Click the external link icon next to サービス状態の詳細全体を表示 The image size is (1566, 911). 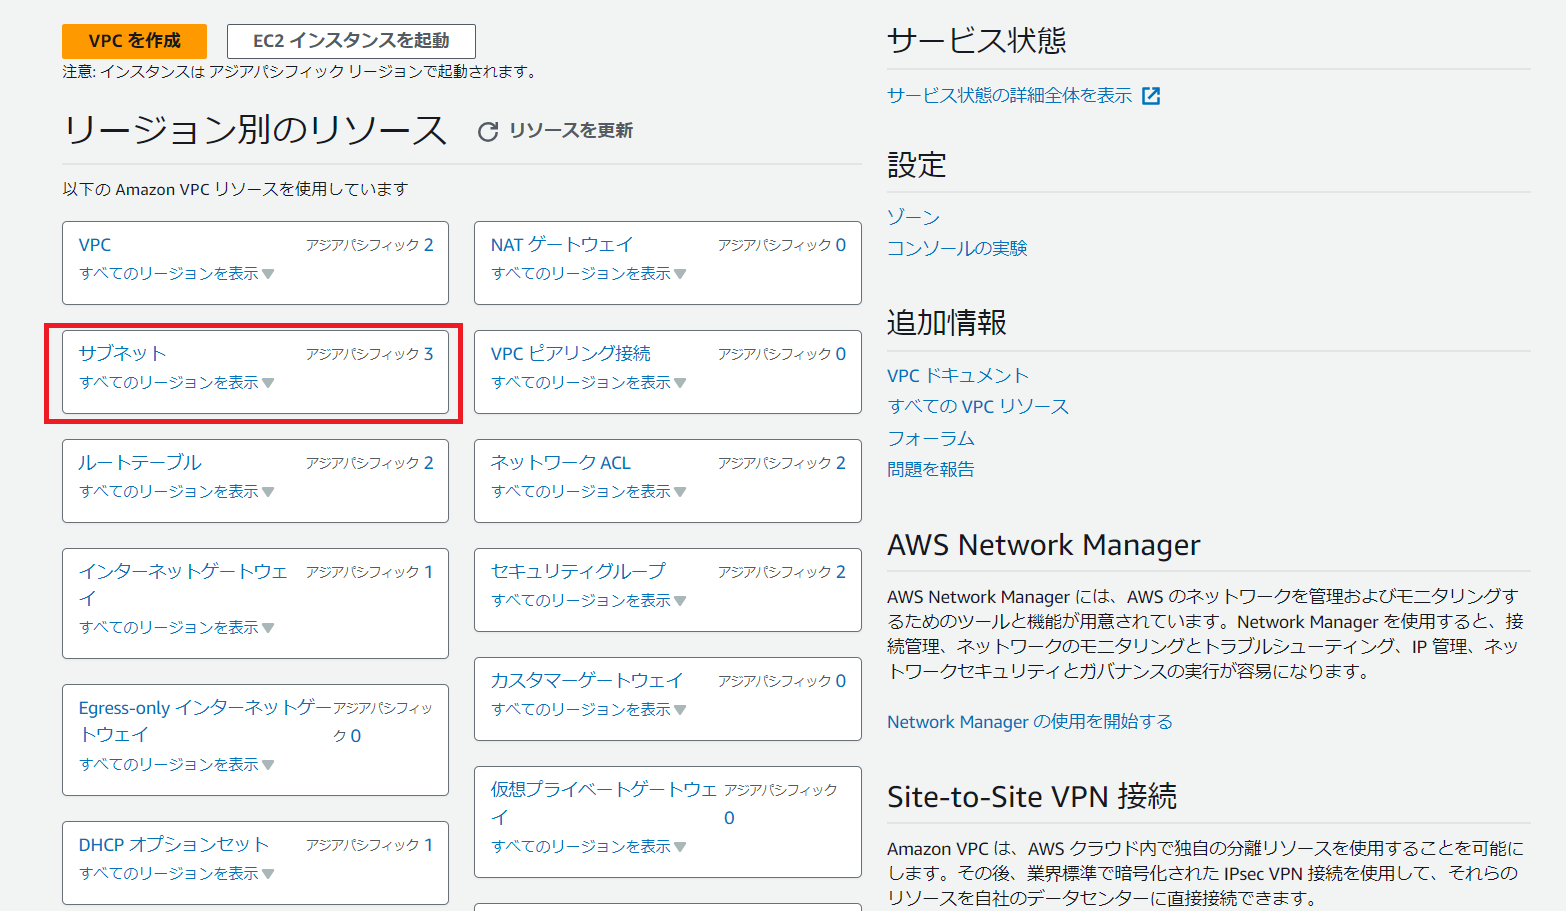pyautogui.click(x=1151, y=96)
